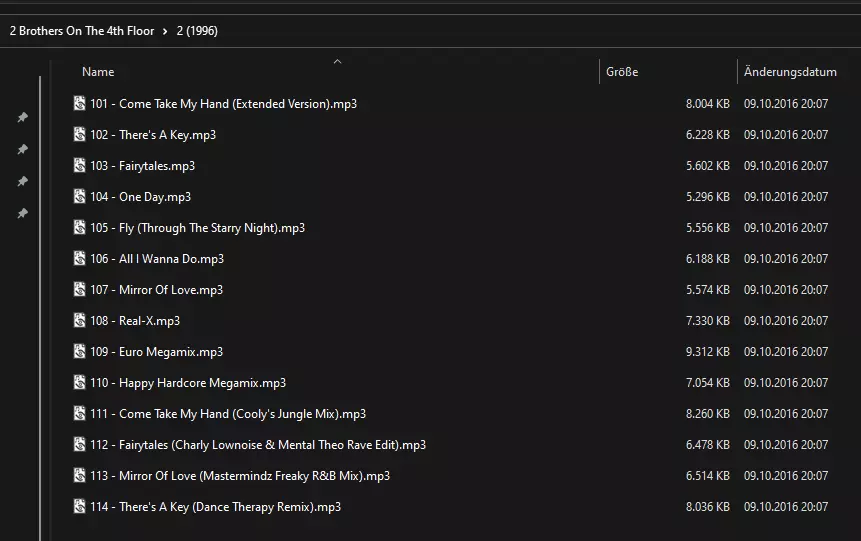The width and height of the screenshot is (861, 541).
Task: Select file 111 - Come Take My Hand (Cooly's Jungle Mix).mp3
Action: 228,414
